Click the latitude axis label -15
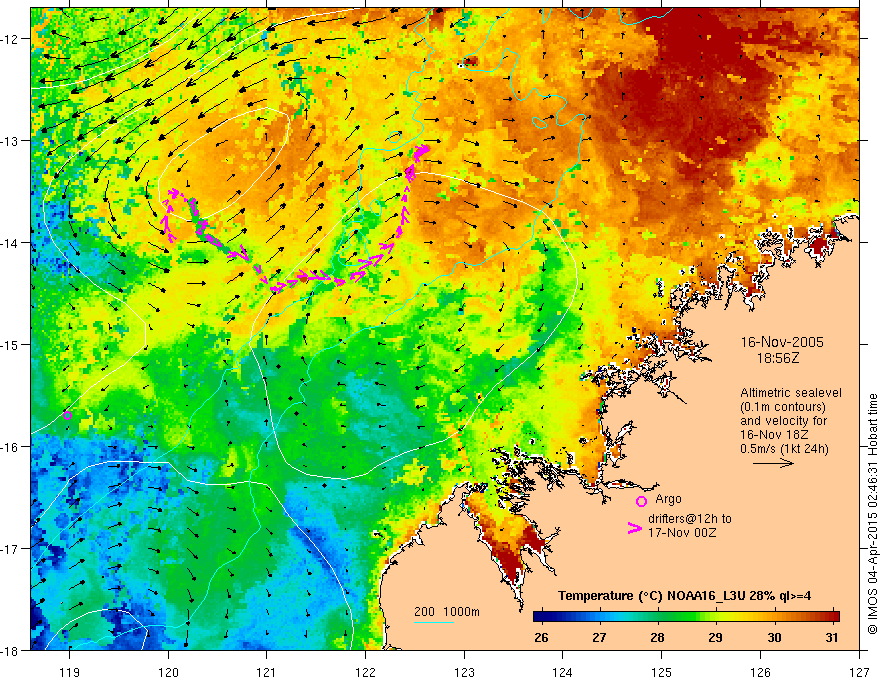880x680 pixels. click(10, 344)
